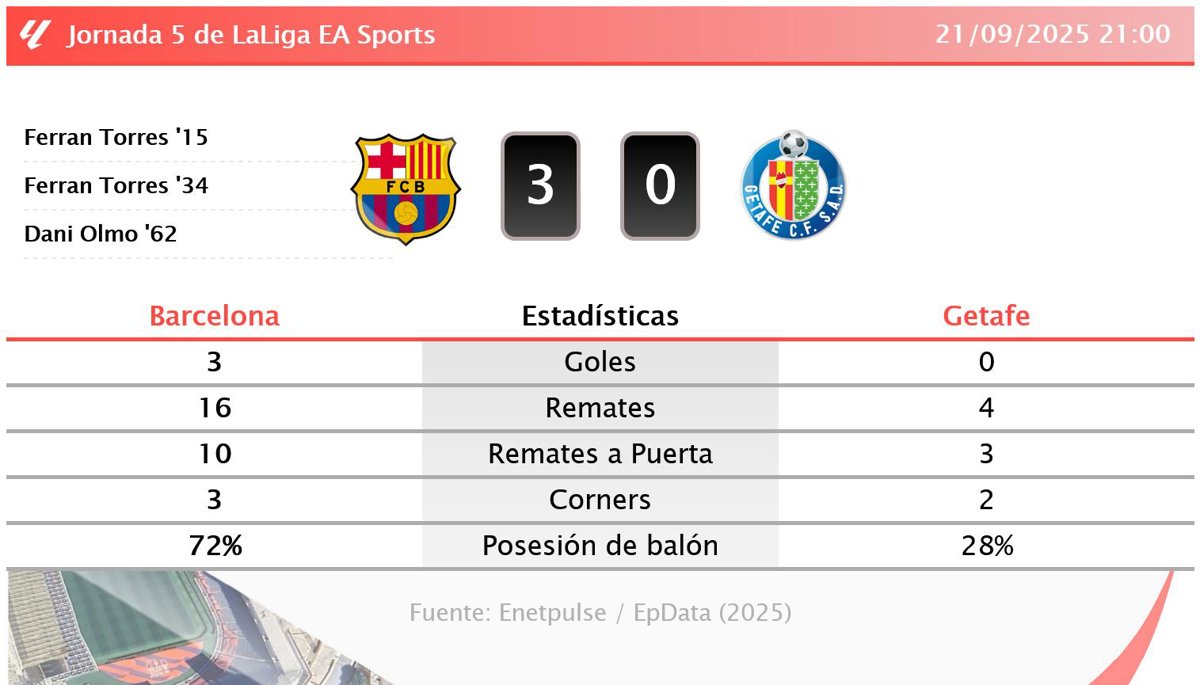The width and height of the screenshot is (1200, 685).
Task: Select the Jornada 5 de LaLiga title
Action: (x=251, y=35)
